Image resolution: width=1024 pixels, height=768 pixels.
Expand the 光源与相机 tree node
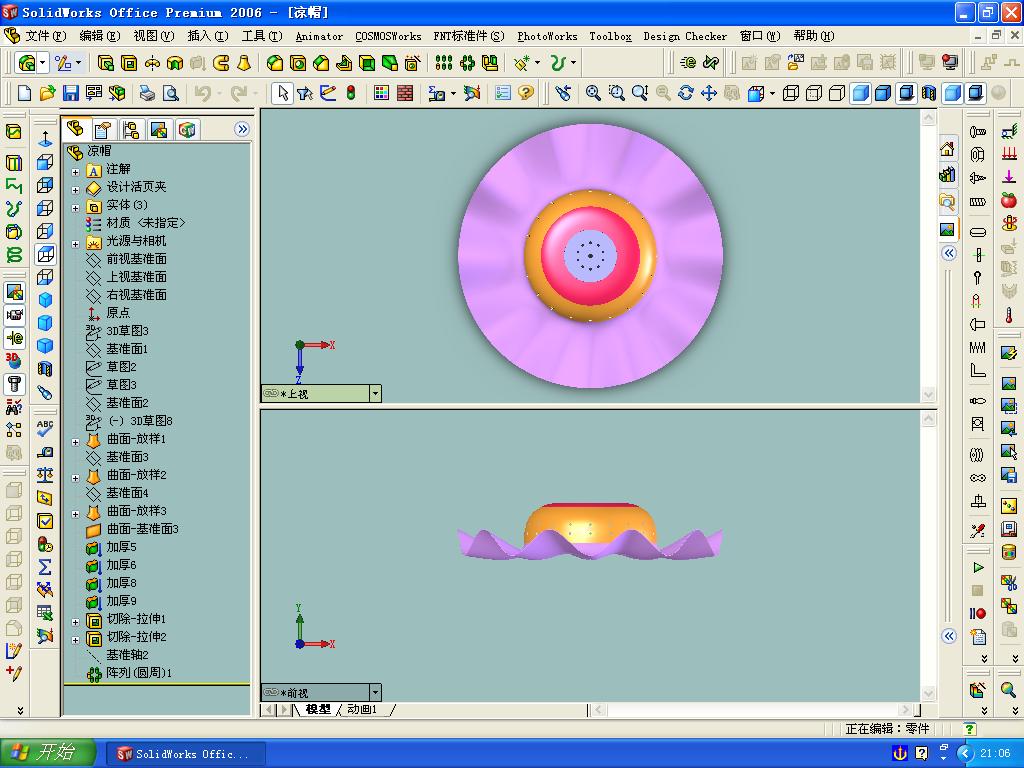pos(76,244)
